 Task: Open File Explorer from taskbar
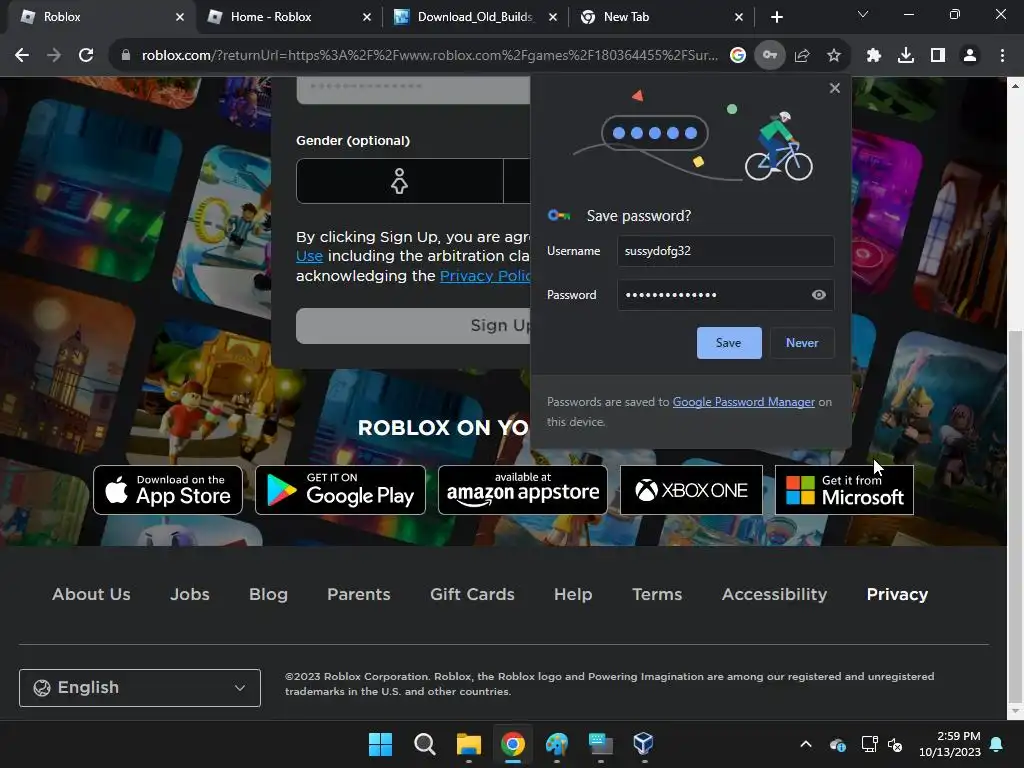pyautogui.click(x=468, y=744)
